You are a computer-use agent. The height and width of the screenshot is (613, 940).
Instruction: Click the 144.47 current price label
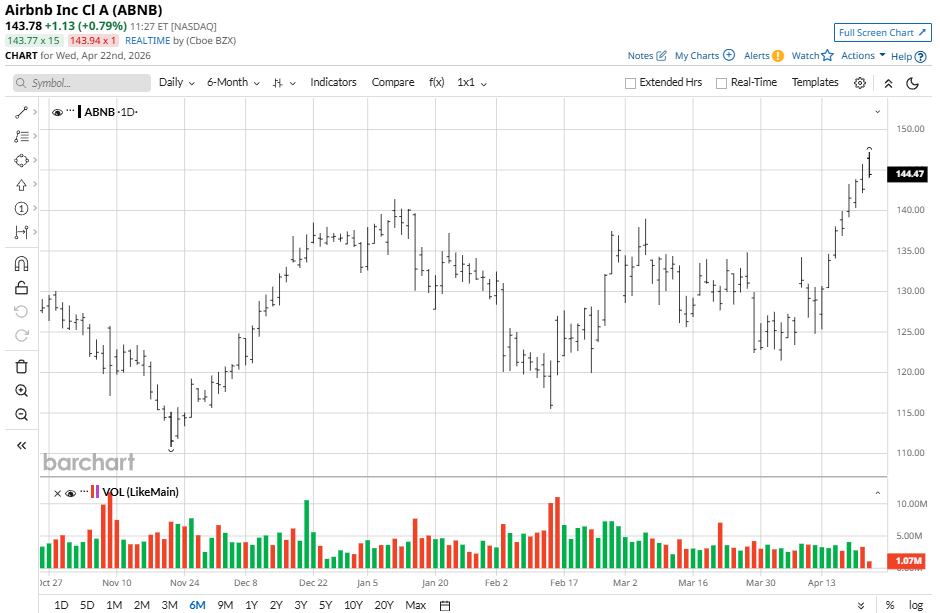[909, 174]
